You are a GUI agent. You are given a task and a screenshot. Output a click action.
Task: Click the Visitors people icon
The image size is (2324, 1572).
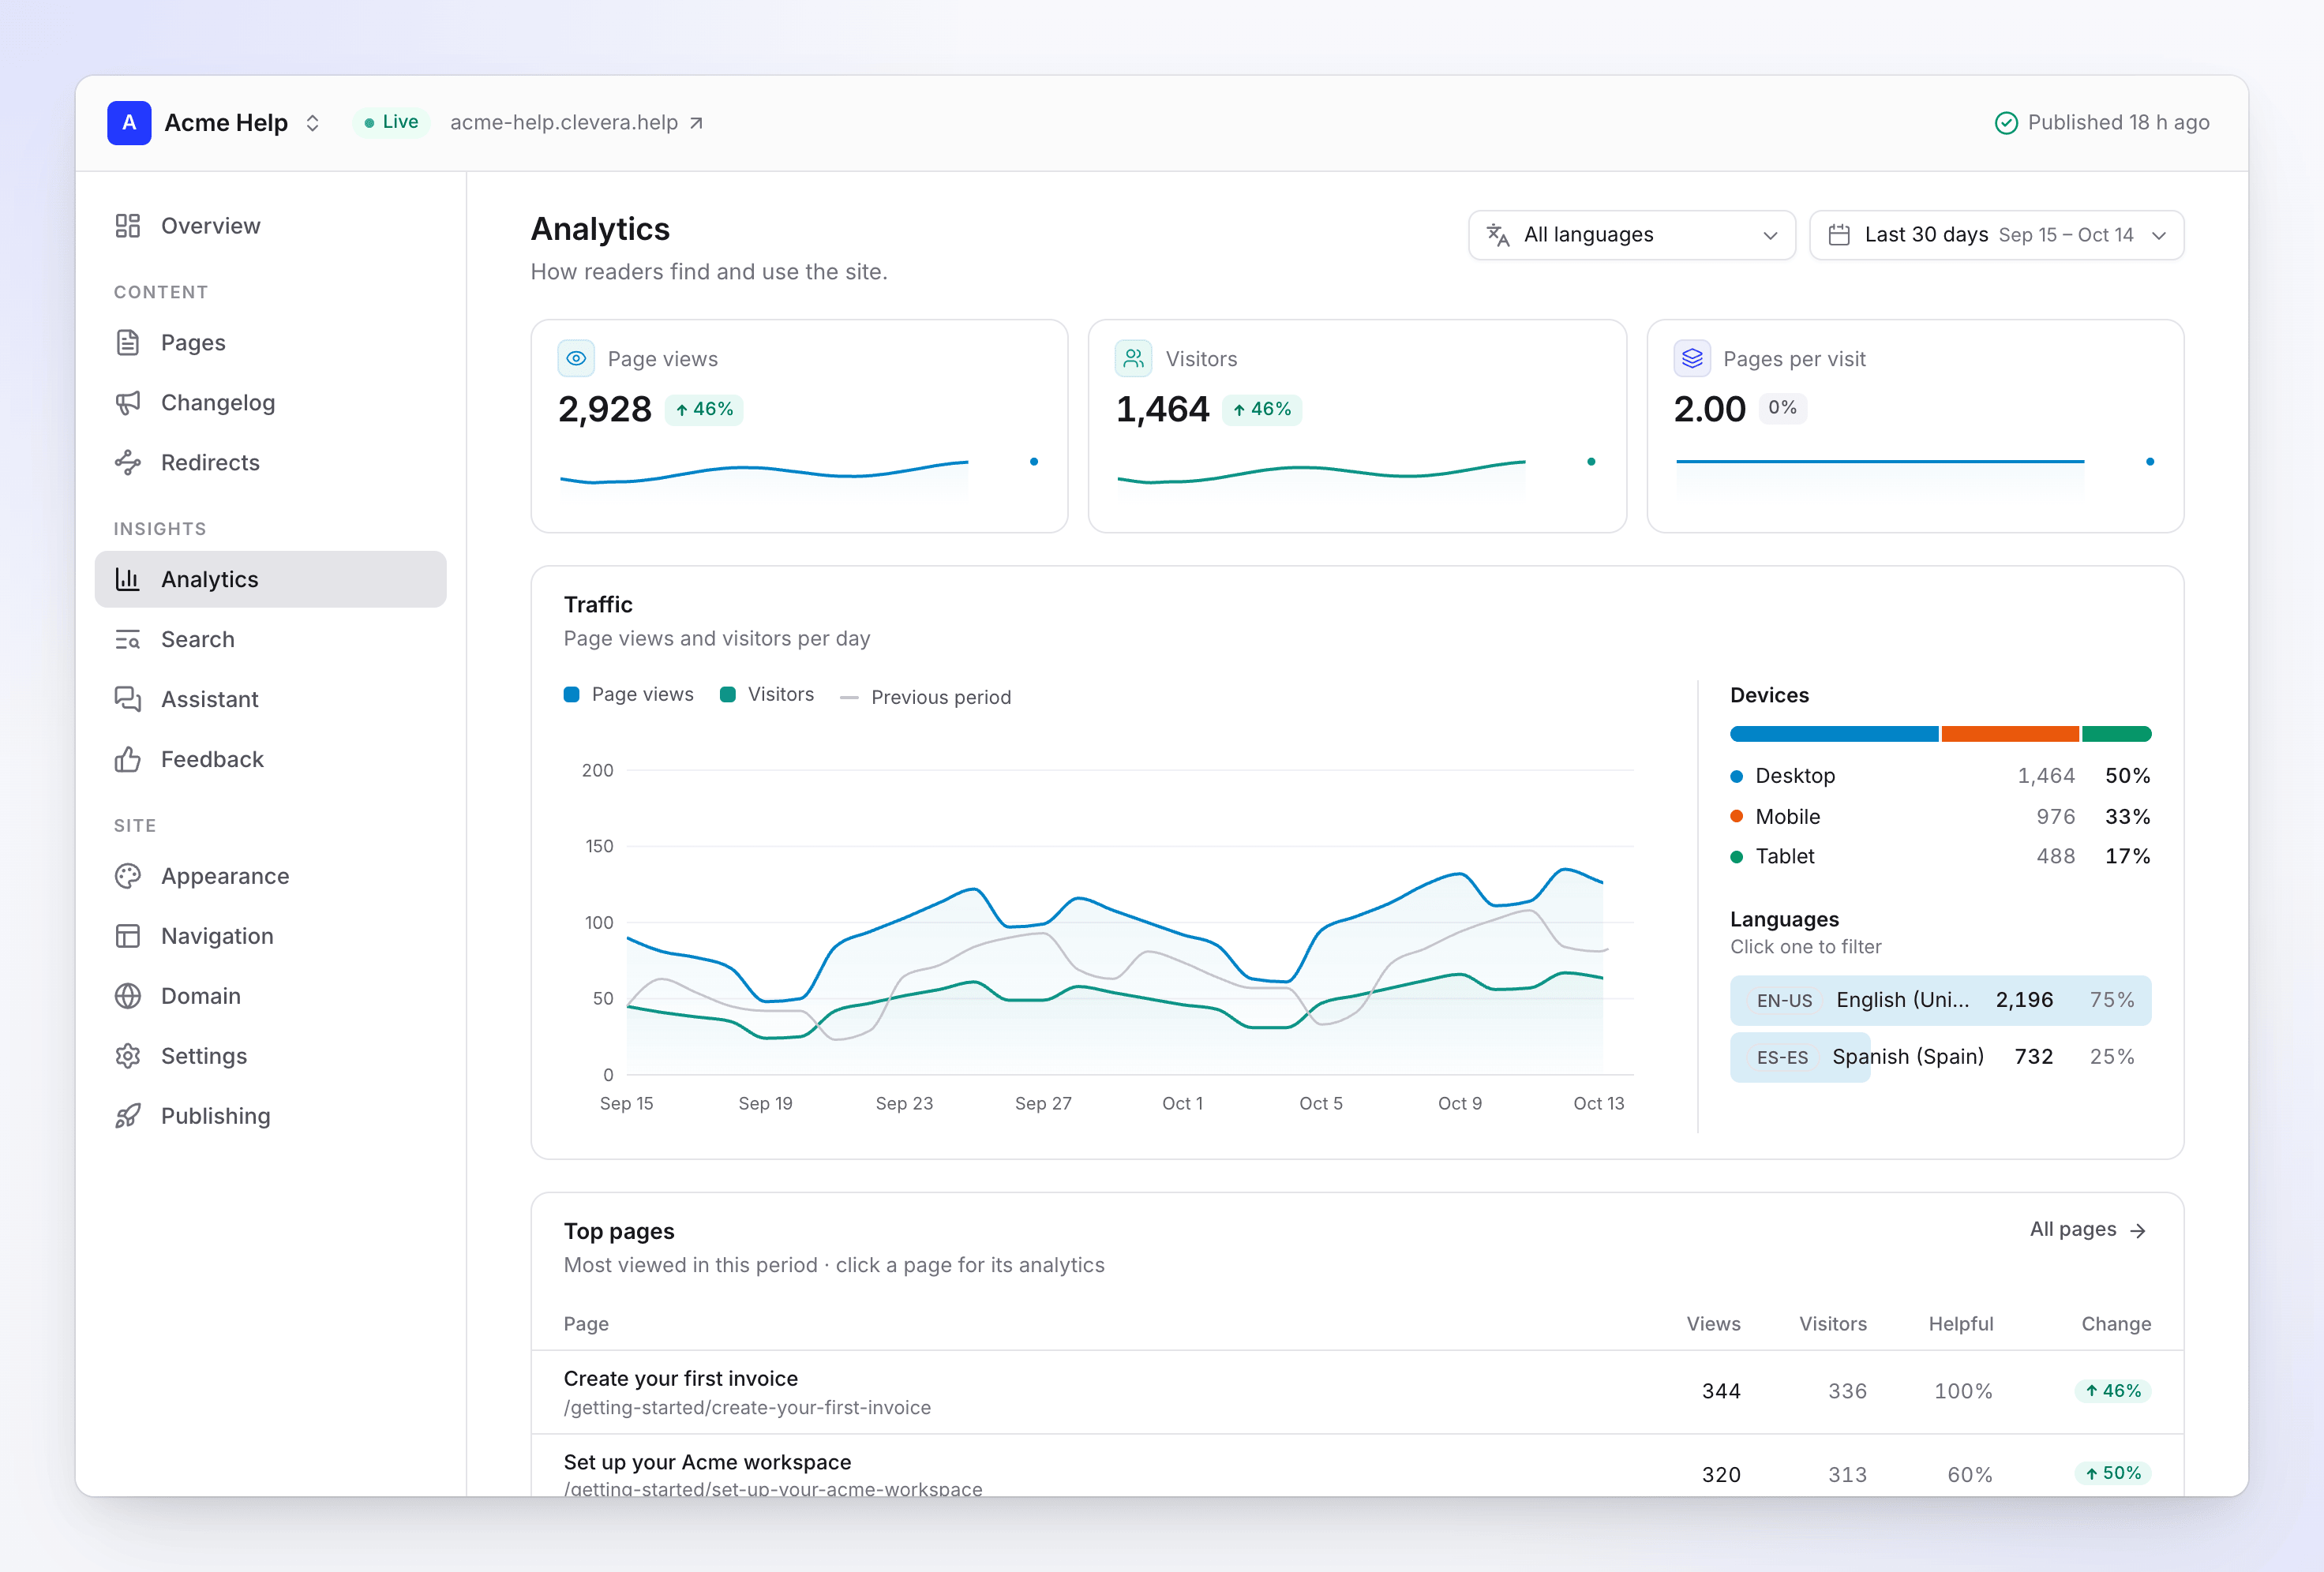point(1134,359)
